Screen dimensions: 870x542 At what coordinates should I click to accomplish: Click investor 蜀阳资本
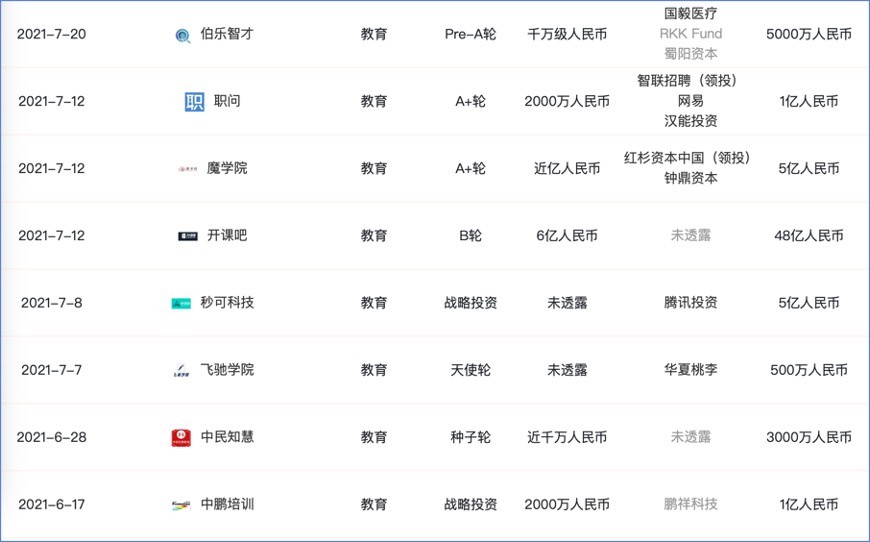click(691, 54)
